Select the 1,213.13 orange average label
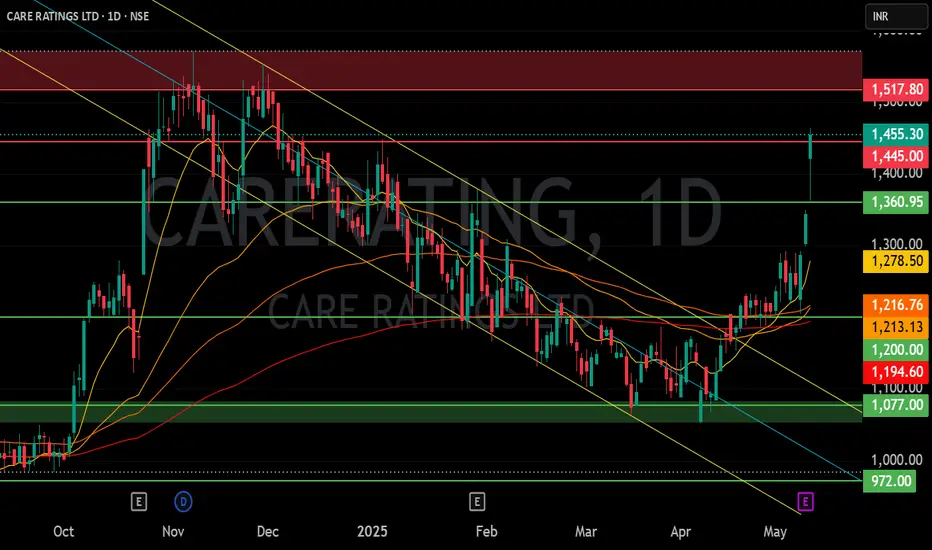This screenshot has width=932, height=550. [x=896, y=327]
